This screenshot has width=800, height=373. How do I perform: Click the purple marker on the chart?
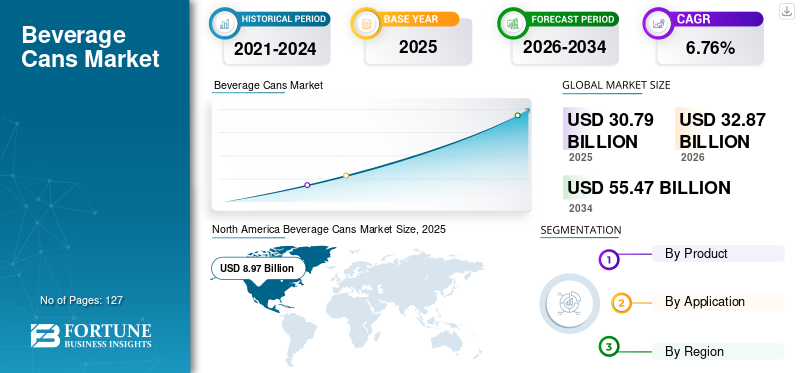click(307, 185)
